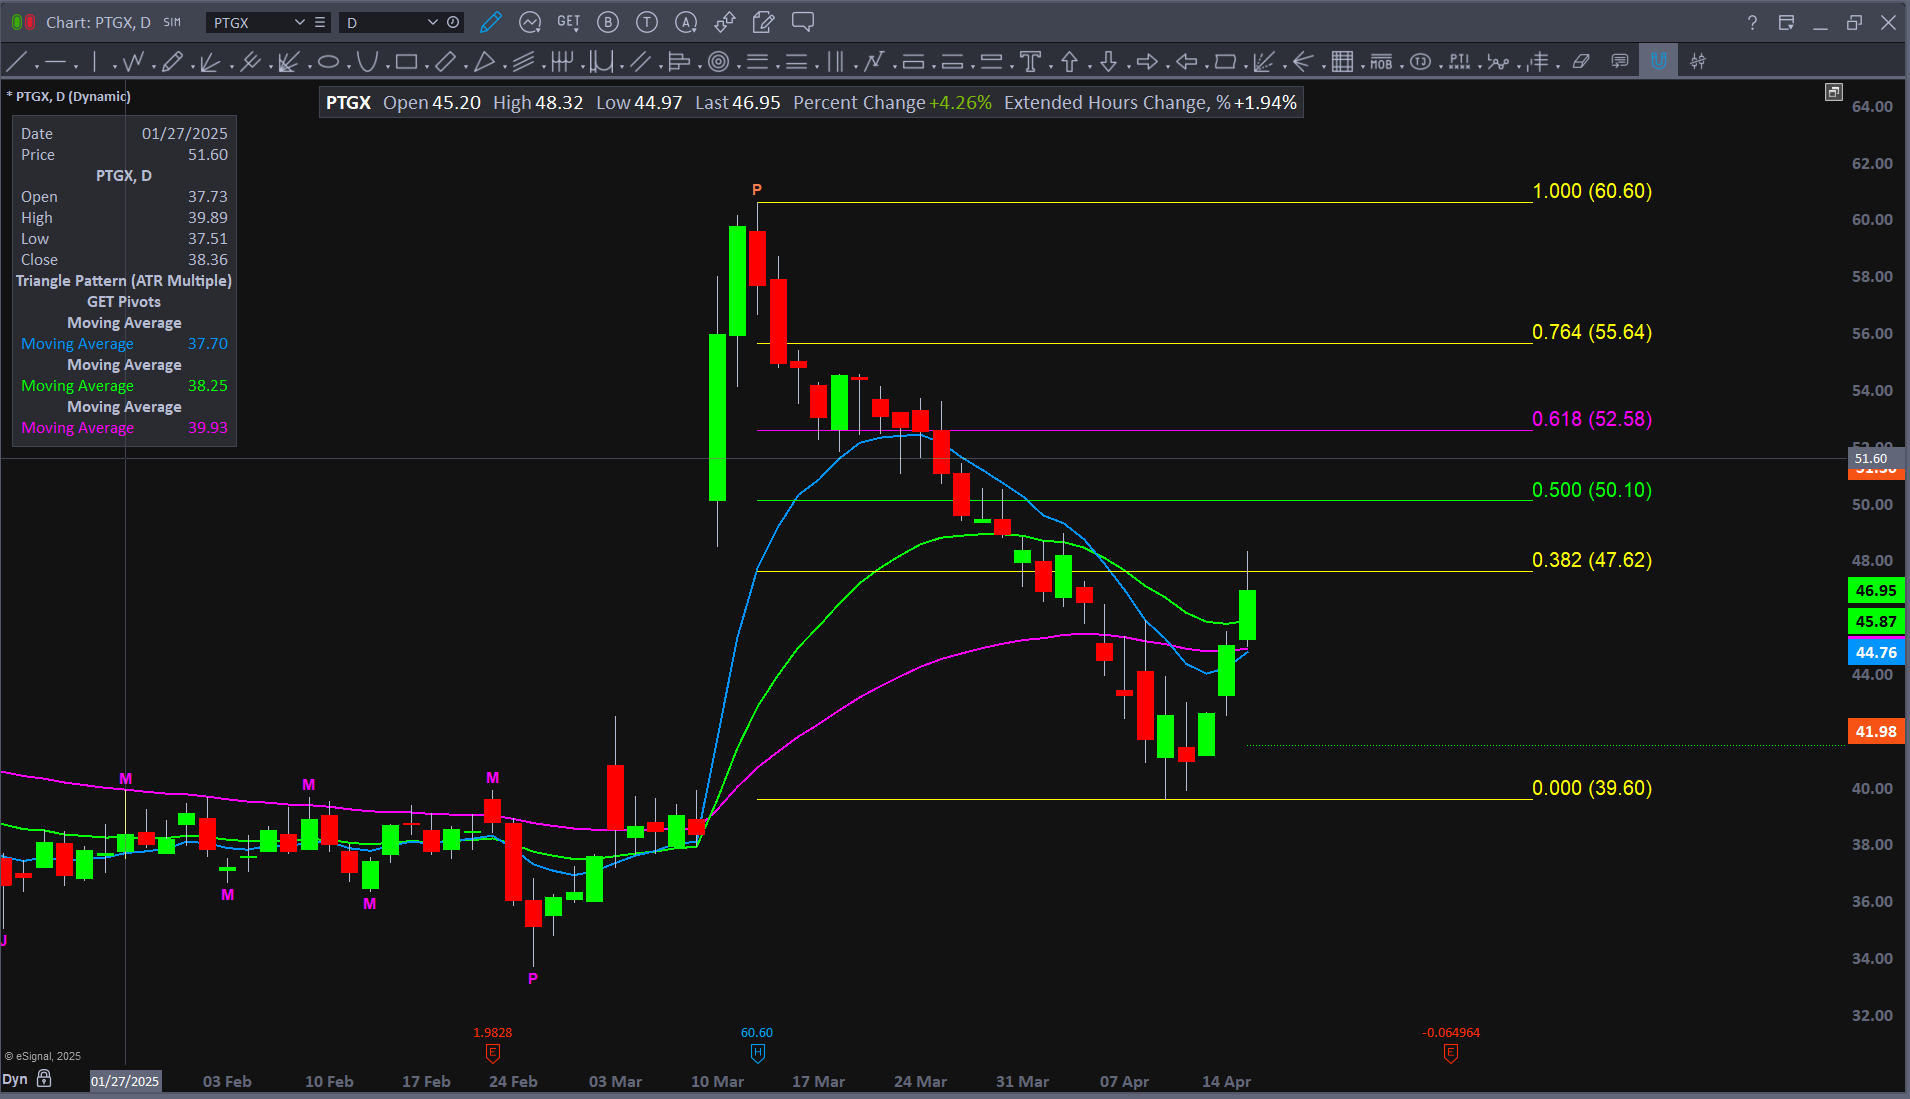Select the trend line tool

(x=17, y=62)
